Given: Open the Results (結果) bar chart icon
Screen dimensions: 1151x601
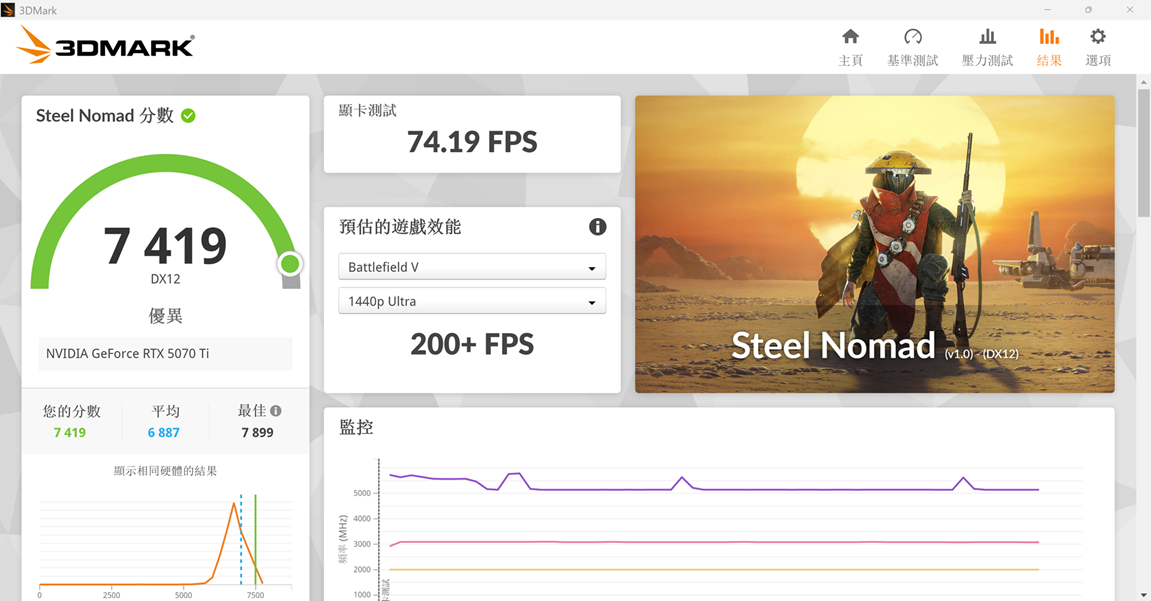Looking at the screenshot, I should click(1049, 36).
